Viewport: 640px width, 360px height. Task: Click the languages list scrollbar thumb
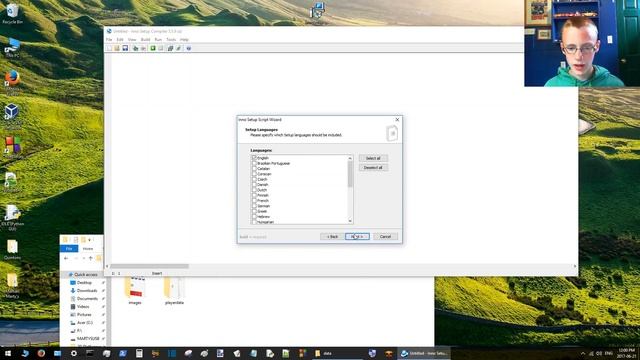coord(350,174)
